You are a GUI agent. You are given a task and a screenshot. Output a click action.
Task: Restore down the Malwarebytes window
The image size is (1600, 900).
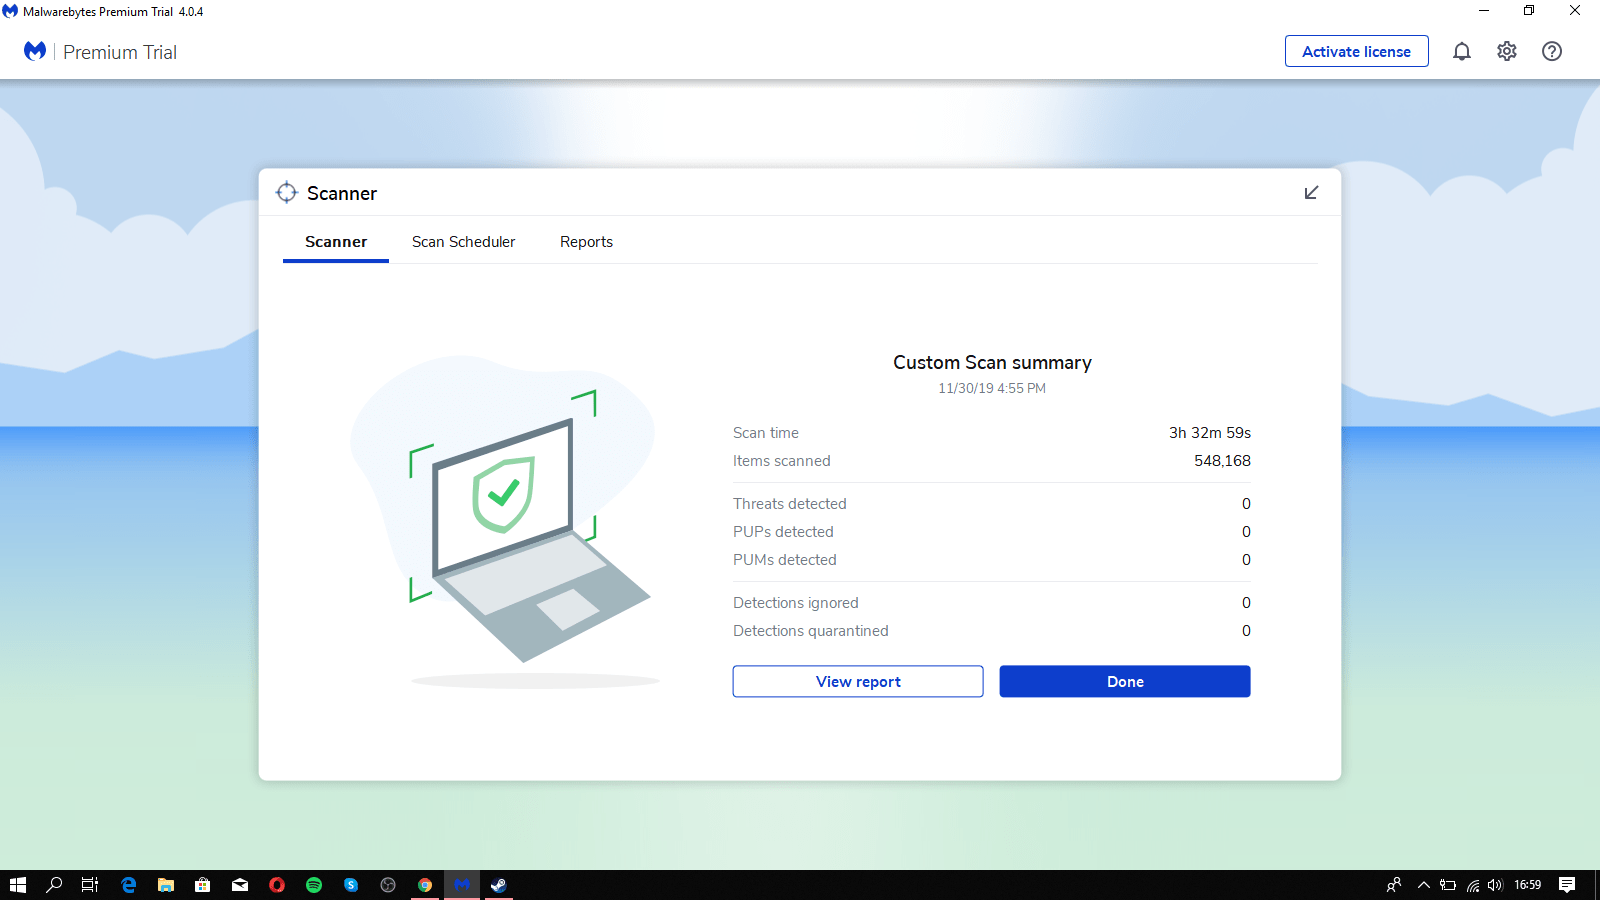[1529, 11]
